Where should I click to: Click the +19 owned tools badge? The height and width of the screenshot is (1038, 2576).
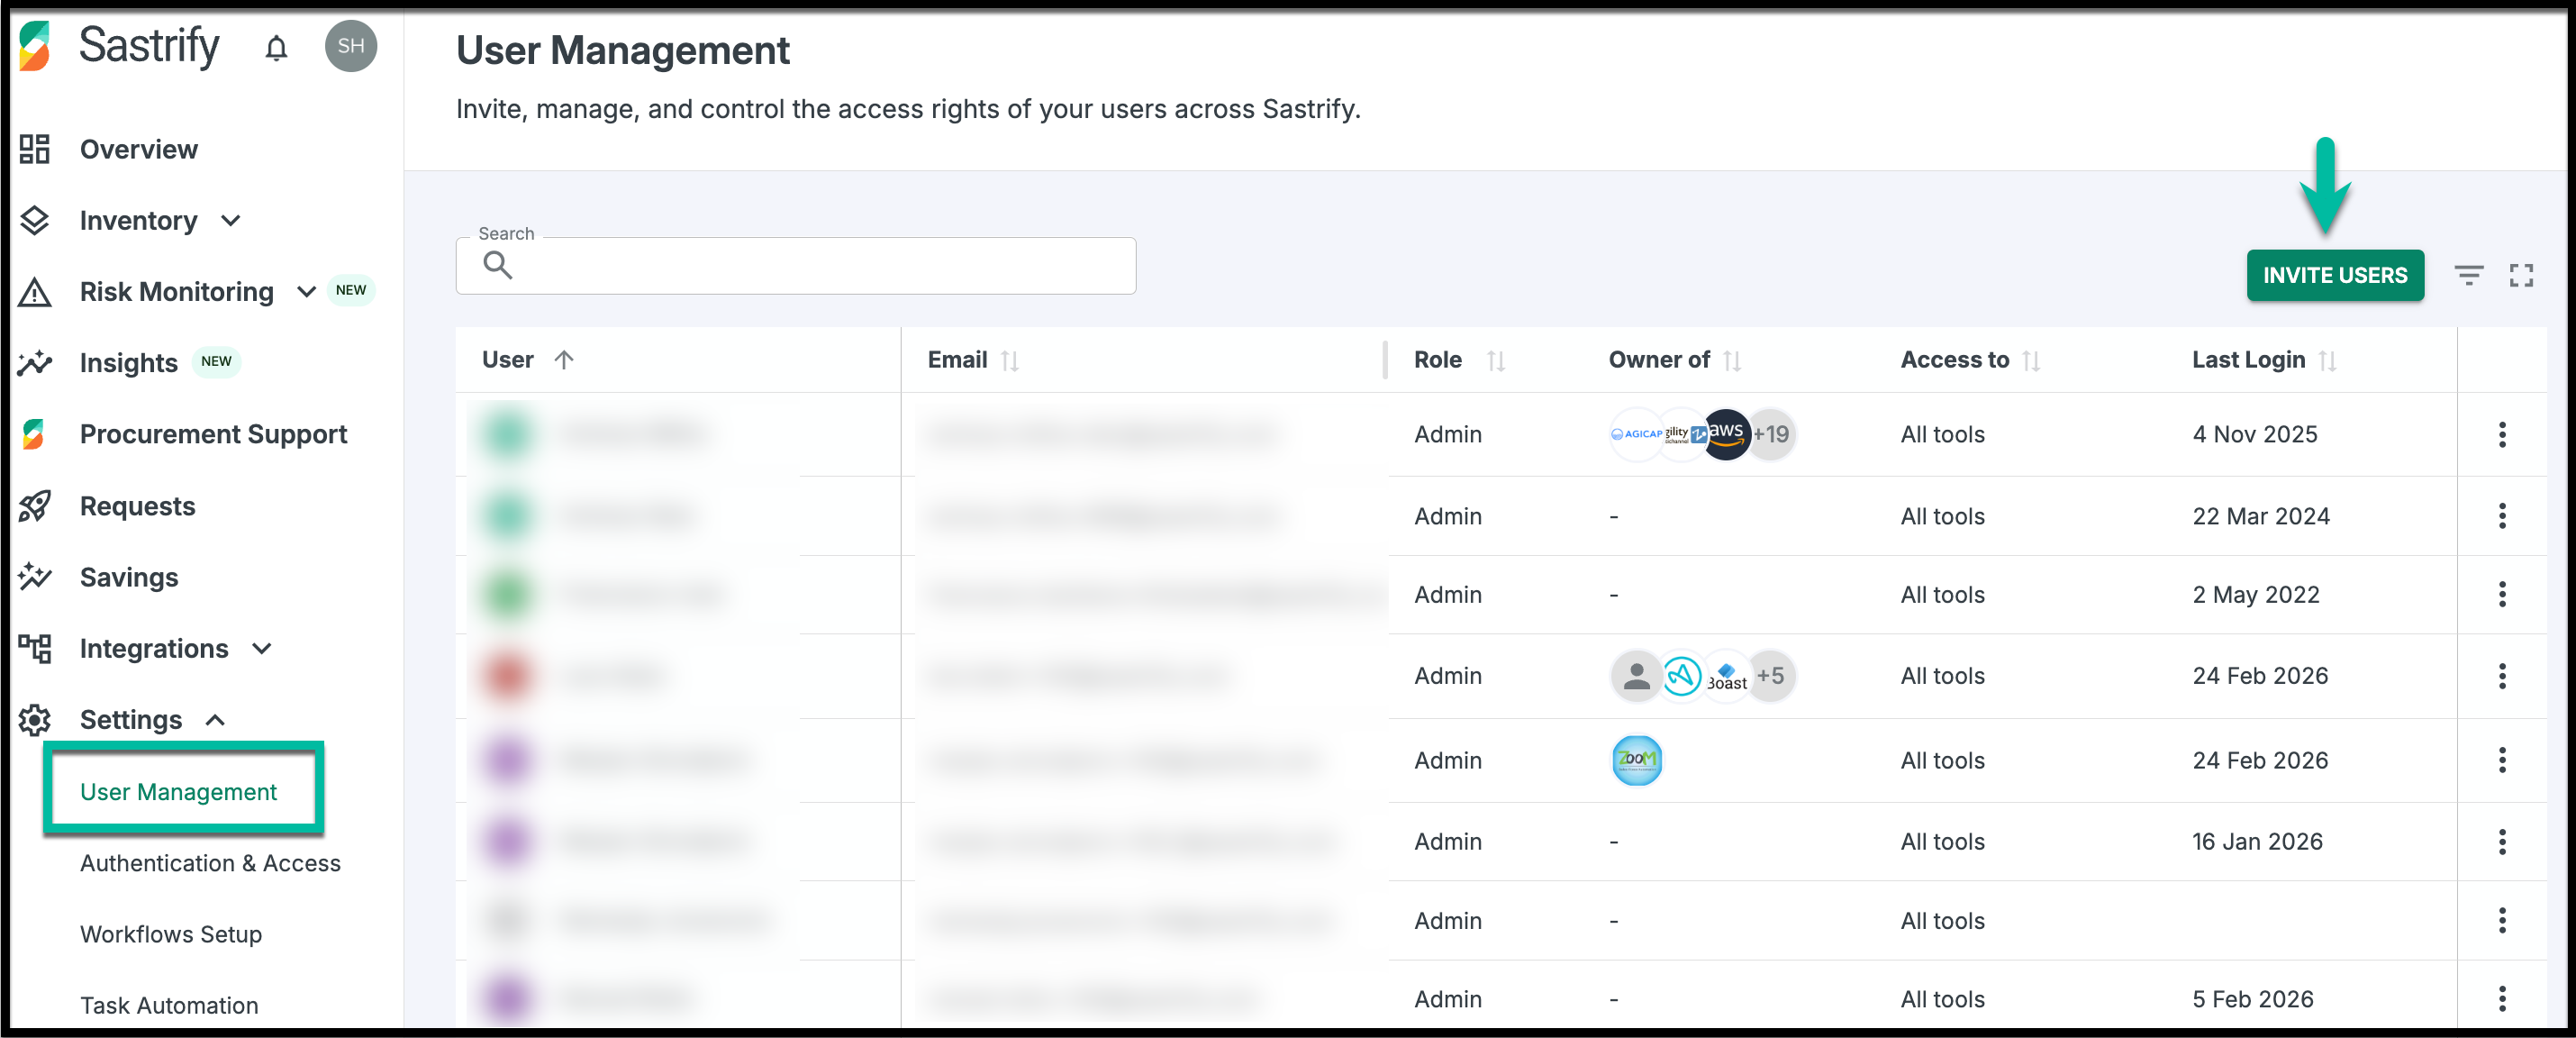pos(1771,434)
